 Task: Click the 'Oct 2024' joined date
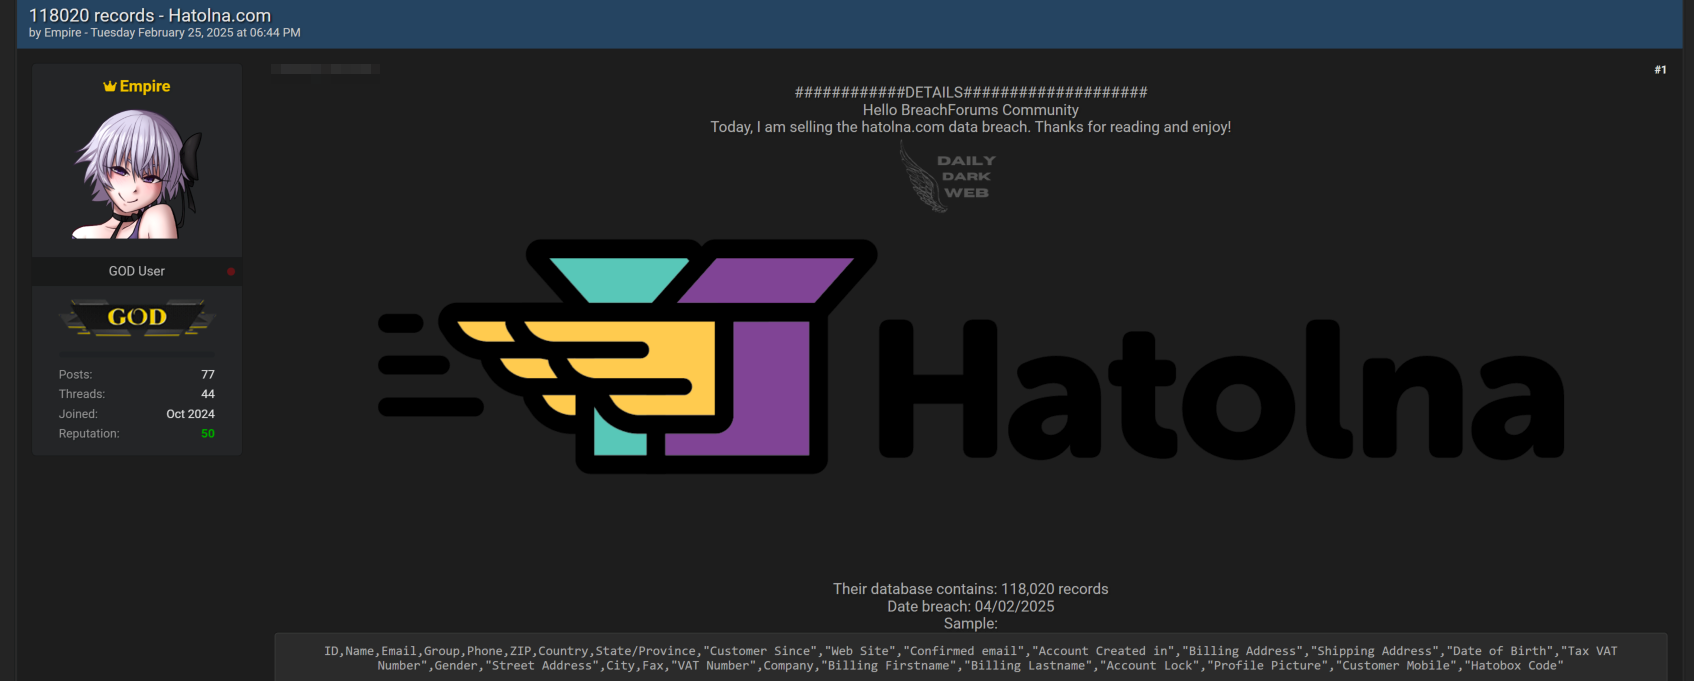190,414
